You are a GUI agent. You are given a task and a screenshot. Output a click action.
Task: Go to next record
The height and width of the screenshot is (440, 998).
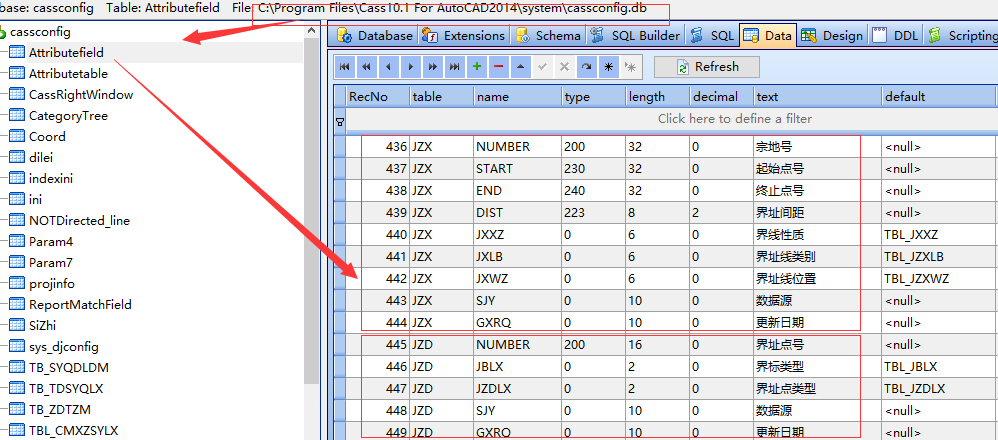[411, 67]
